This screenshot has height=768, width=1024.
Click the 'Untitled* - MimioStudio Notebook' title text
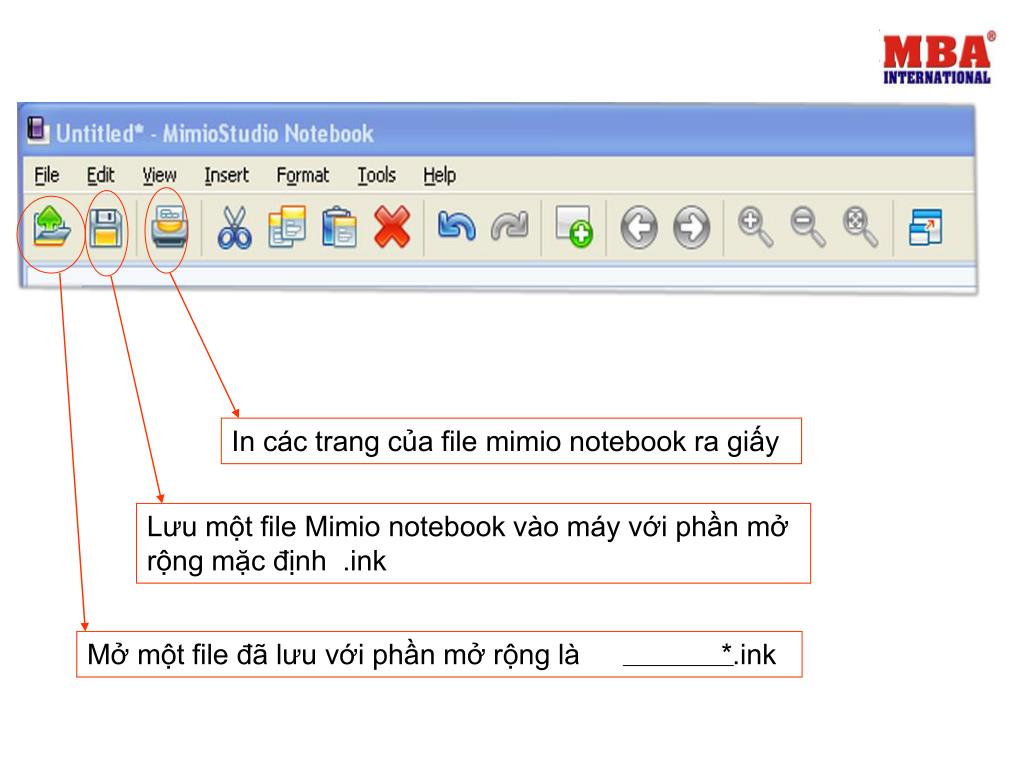tap(214, 134)
